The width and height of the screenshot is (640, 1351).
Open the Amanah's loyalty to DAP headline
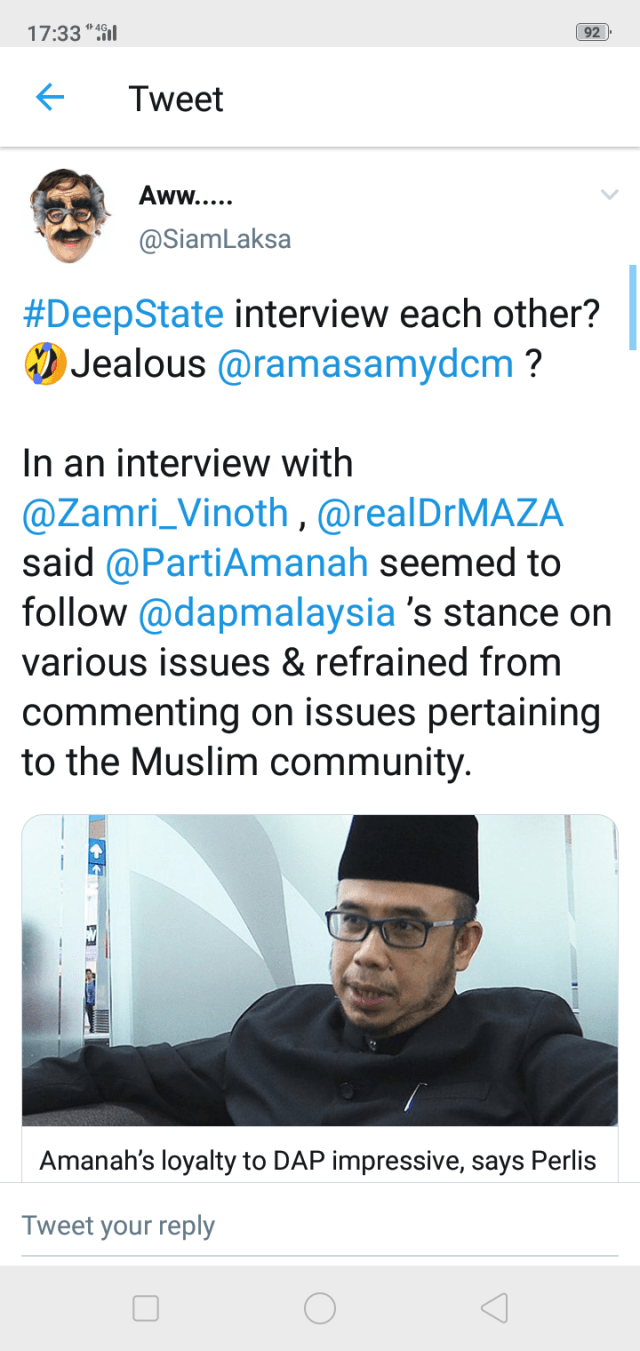pos(318,1161)
